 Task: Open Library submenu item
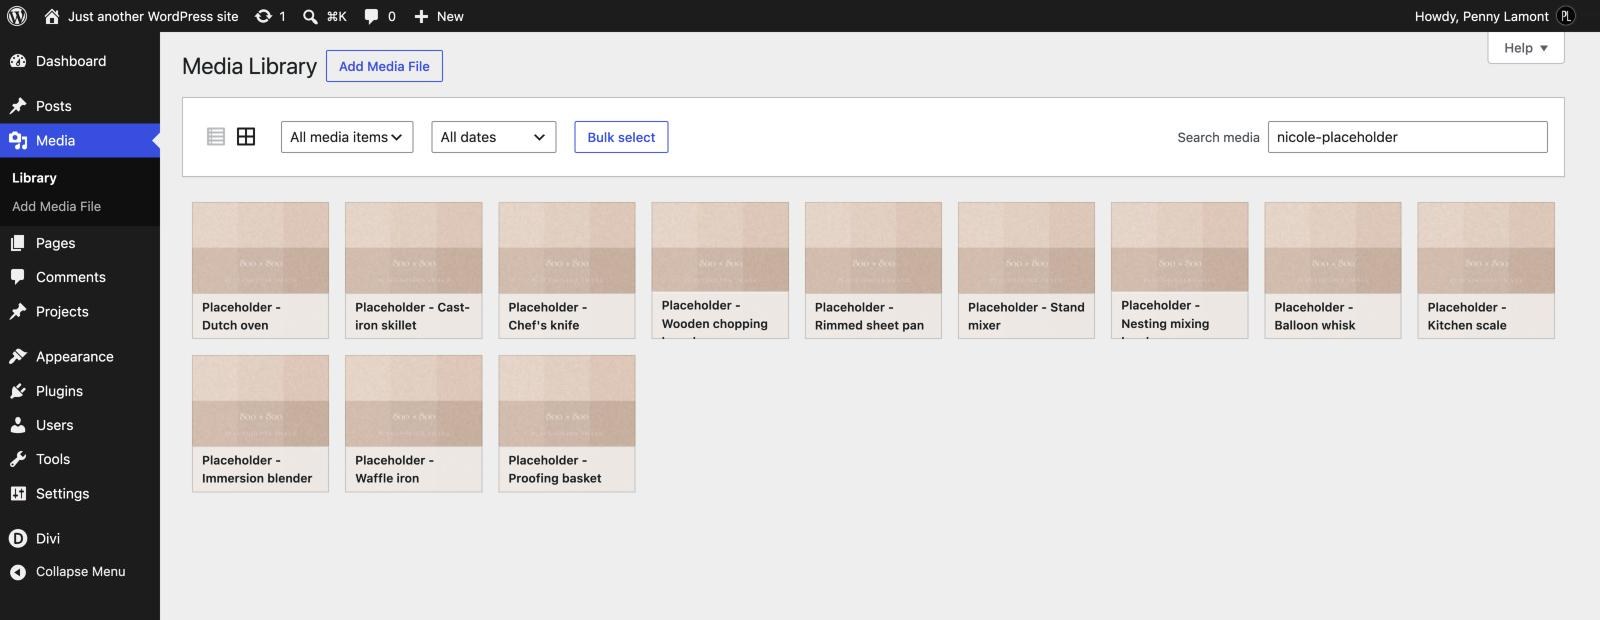(34, 178)
